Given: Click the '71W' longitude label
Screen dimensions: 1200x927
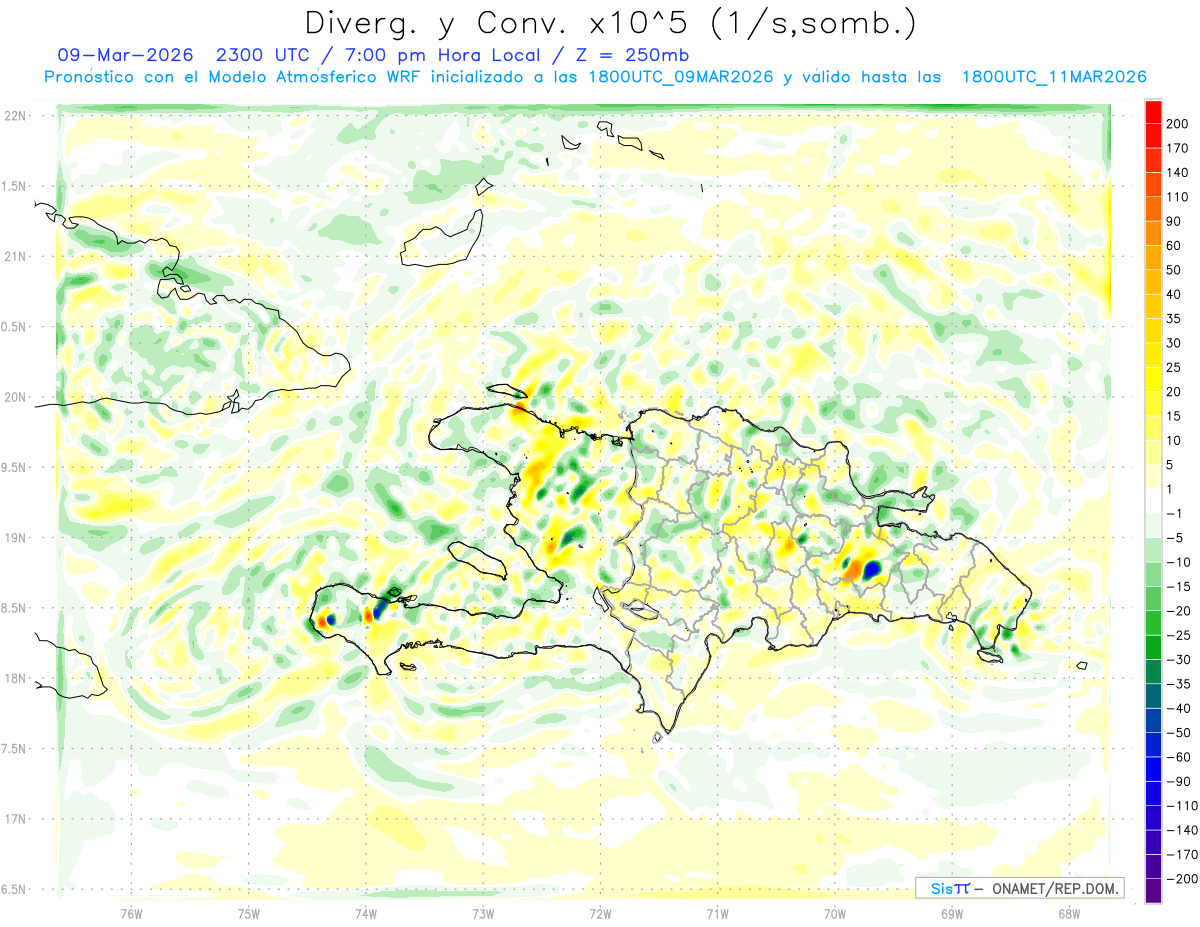Looking at the screenshot, I should 717,912.
